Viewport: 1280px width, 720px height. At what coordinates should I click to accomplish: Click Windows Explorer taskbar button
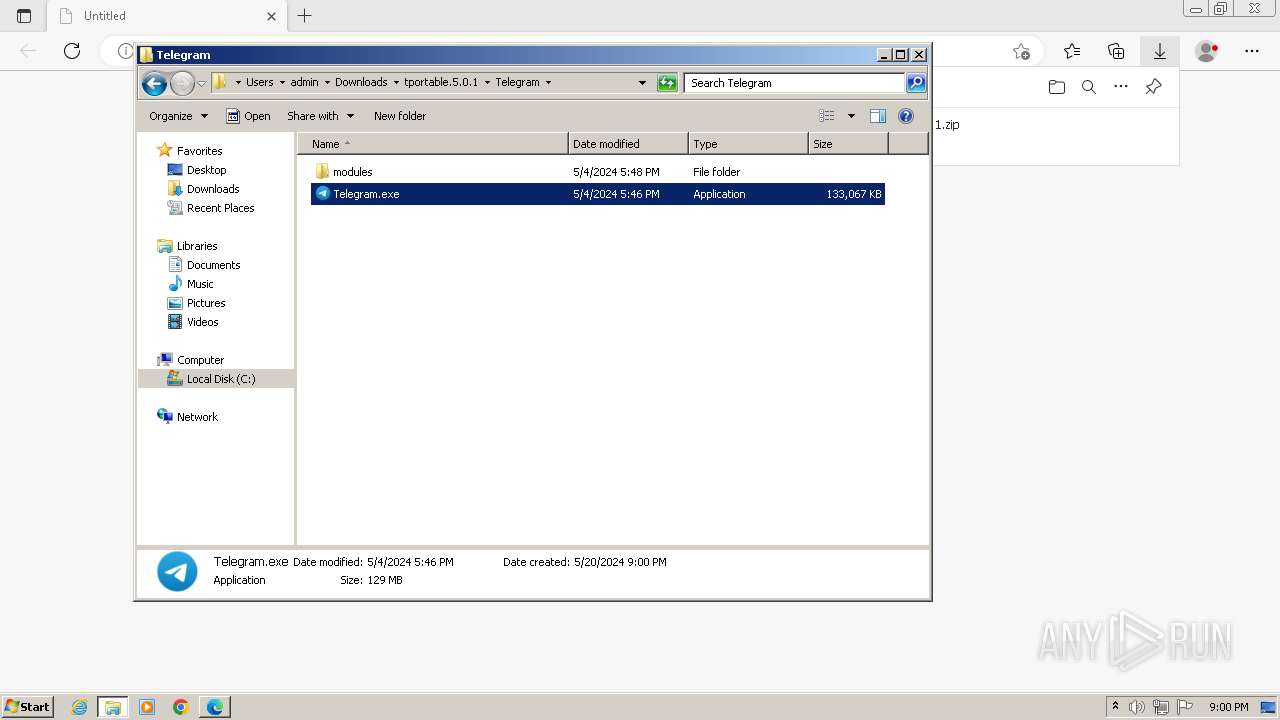[x=113, y=707]
